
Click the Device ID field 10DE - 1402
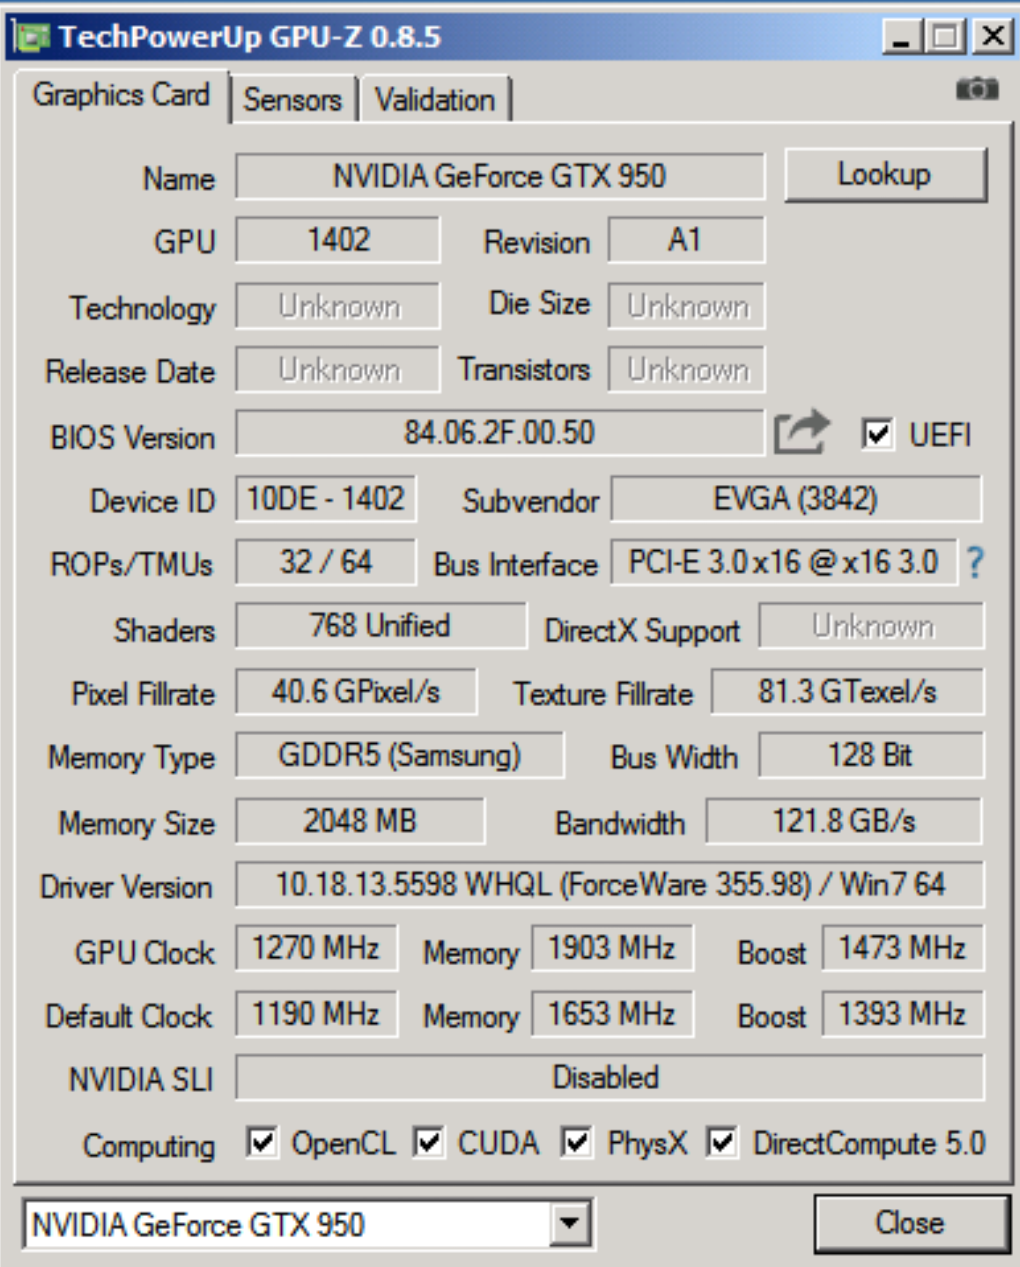point(325,498)
